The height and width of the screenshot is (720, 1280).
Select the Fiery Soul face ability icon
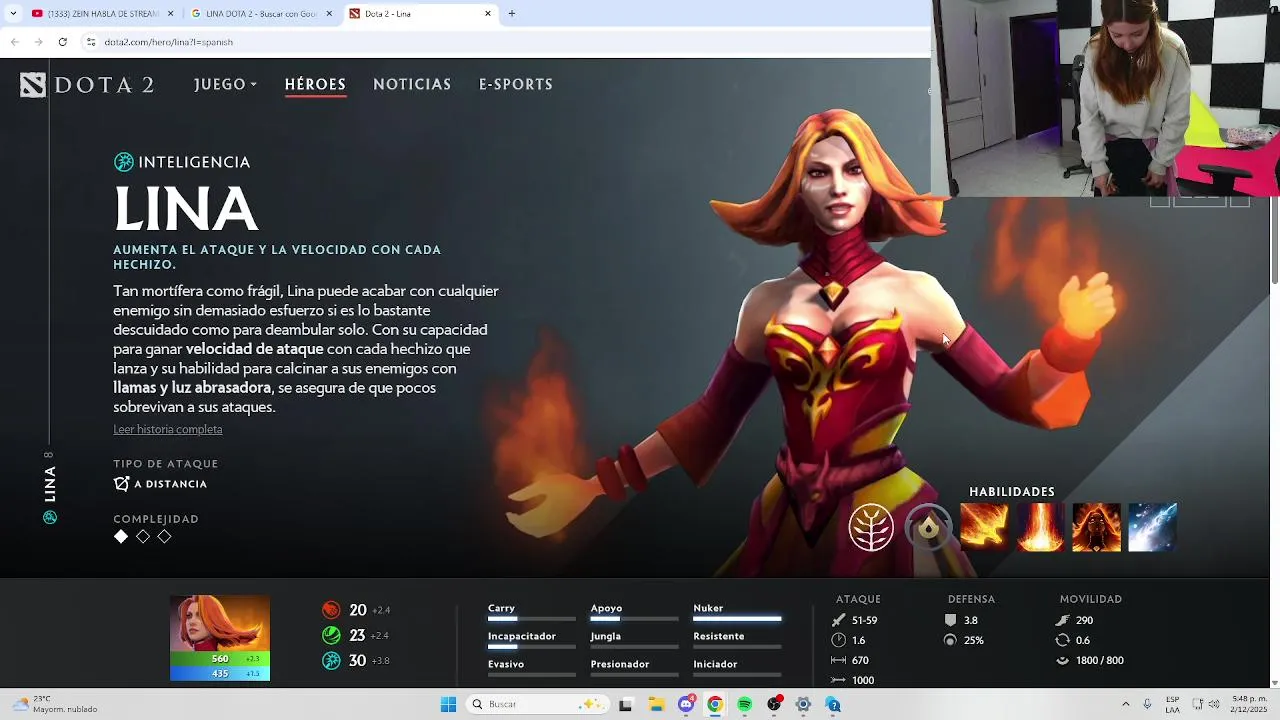pos(1096,527)
